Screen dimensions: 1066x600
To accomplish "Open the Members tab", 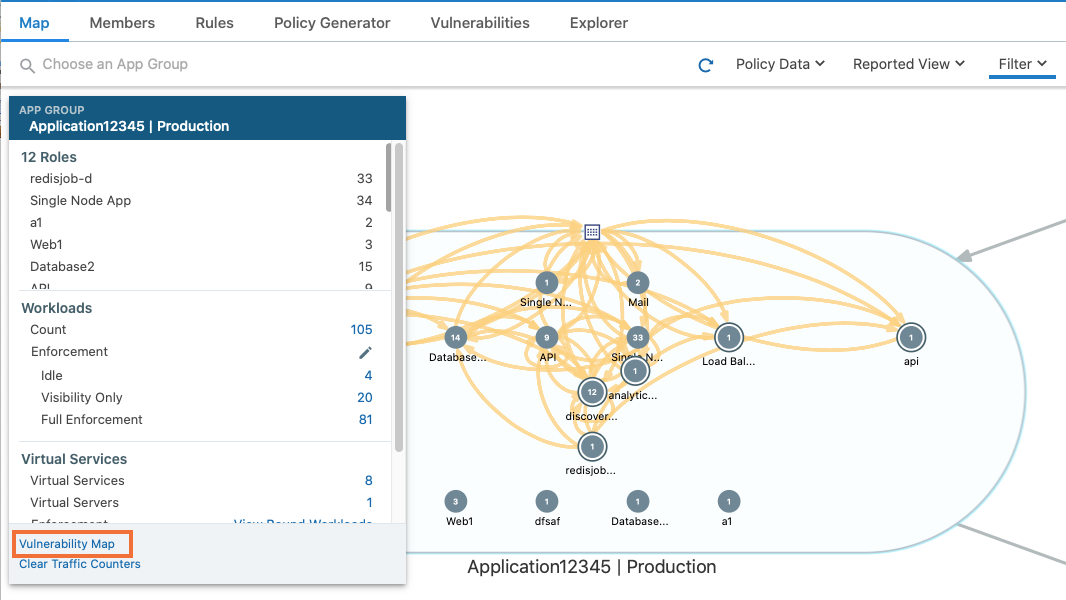I will 122,22.
